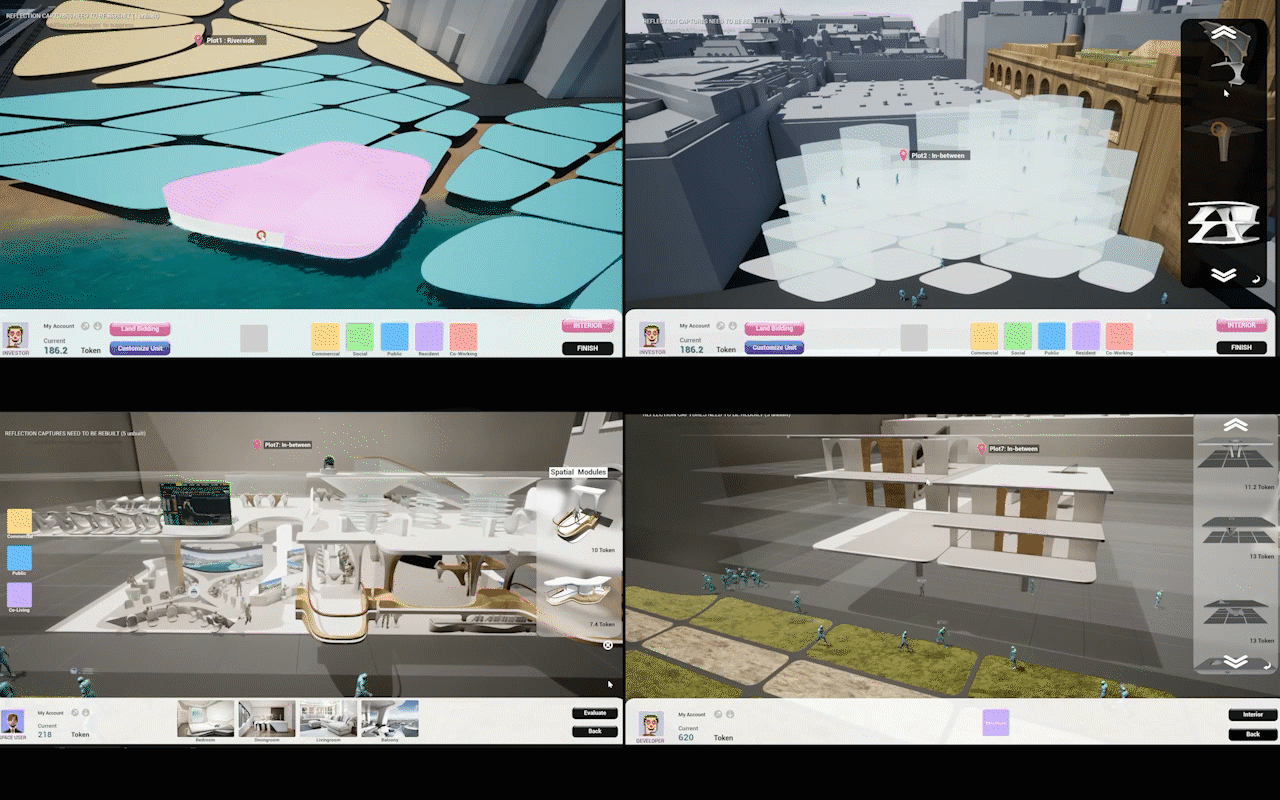Toggle the Interior option in the developer view
Screen dimensions: 1280x800
(1252, 714)
